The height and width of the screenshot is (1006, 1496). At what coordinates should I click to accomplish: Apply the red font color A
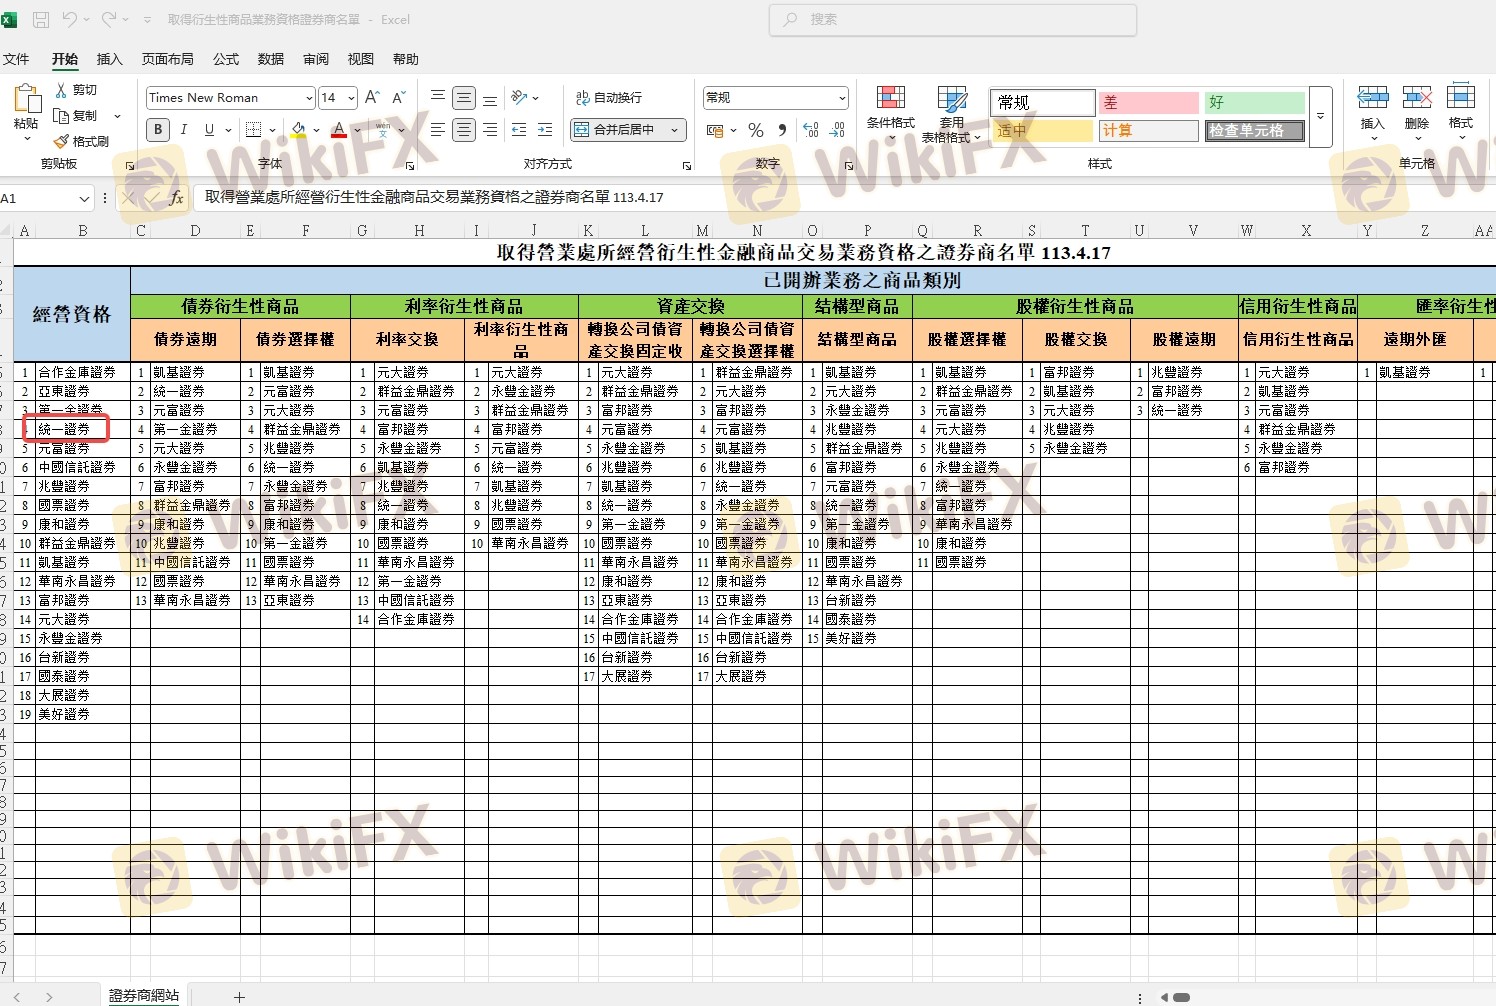(x=339, y=129)
